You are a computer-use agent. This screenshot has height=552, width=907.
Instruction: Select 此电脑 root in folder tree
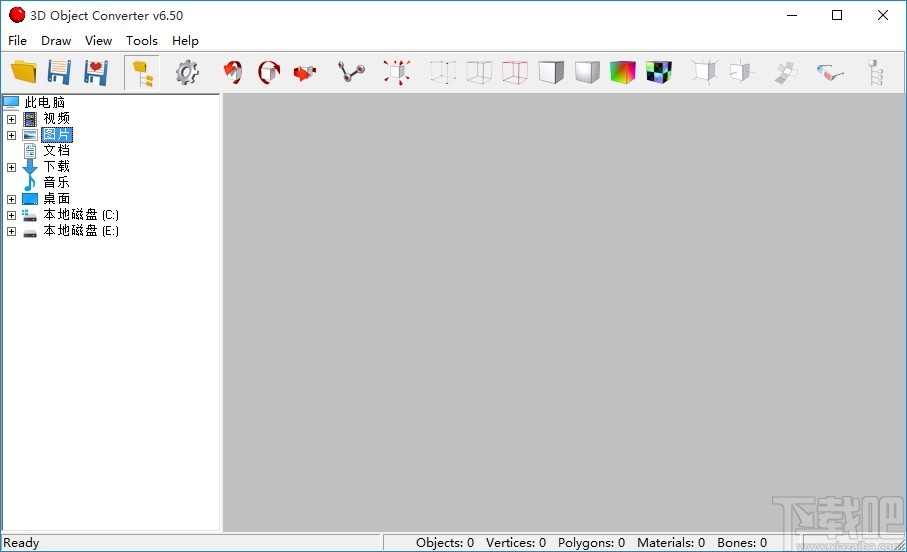coord(45,102)
